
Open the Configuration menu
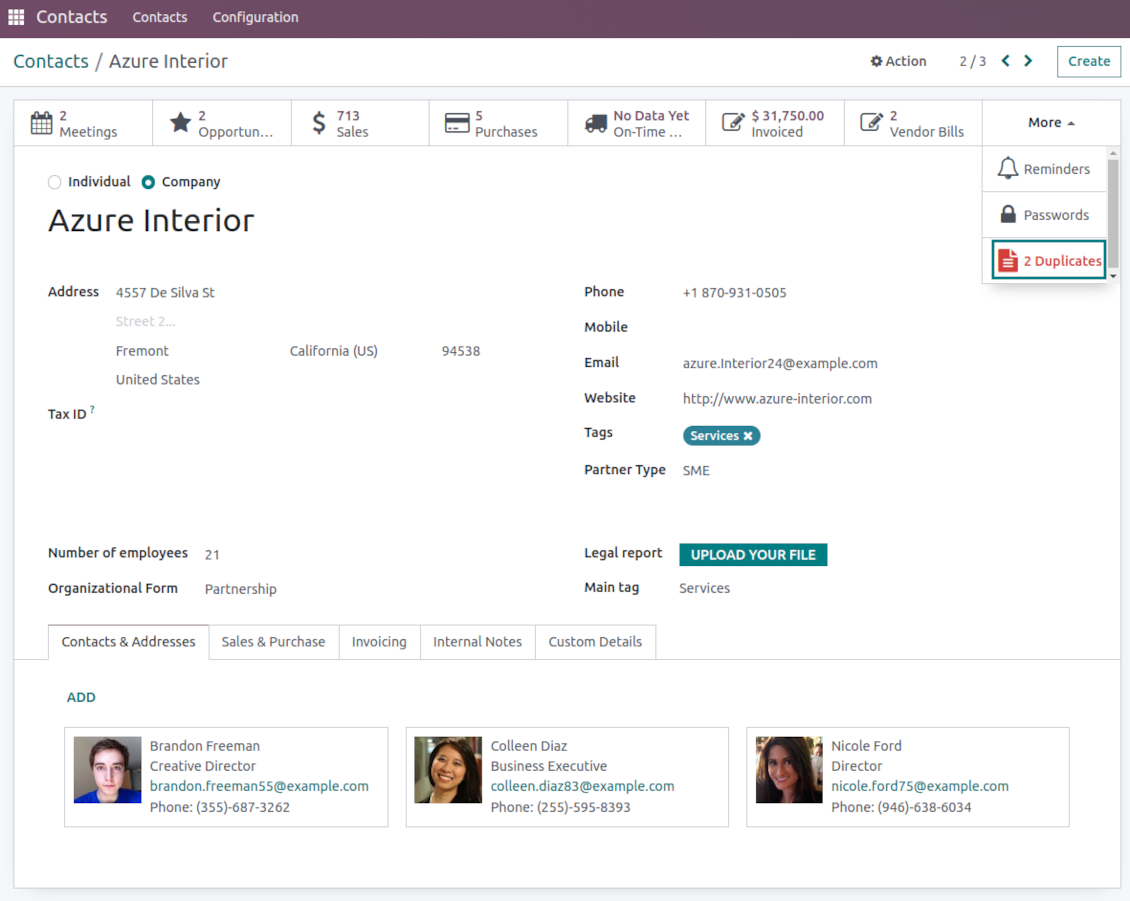click(x=255, y=17)
